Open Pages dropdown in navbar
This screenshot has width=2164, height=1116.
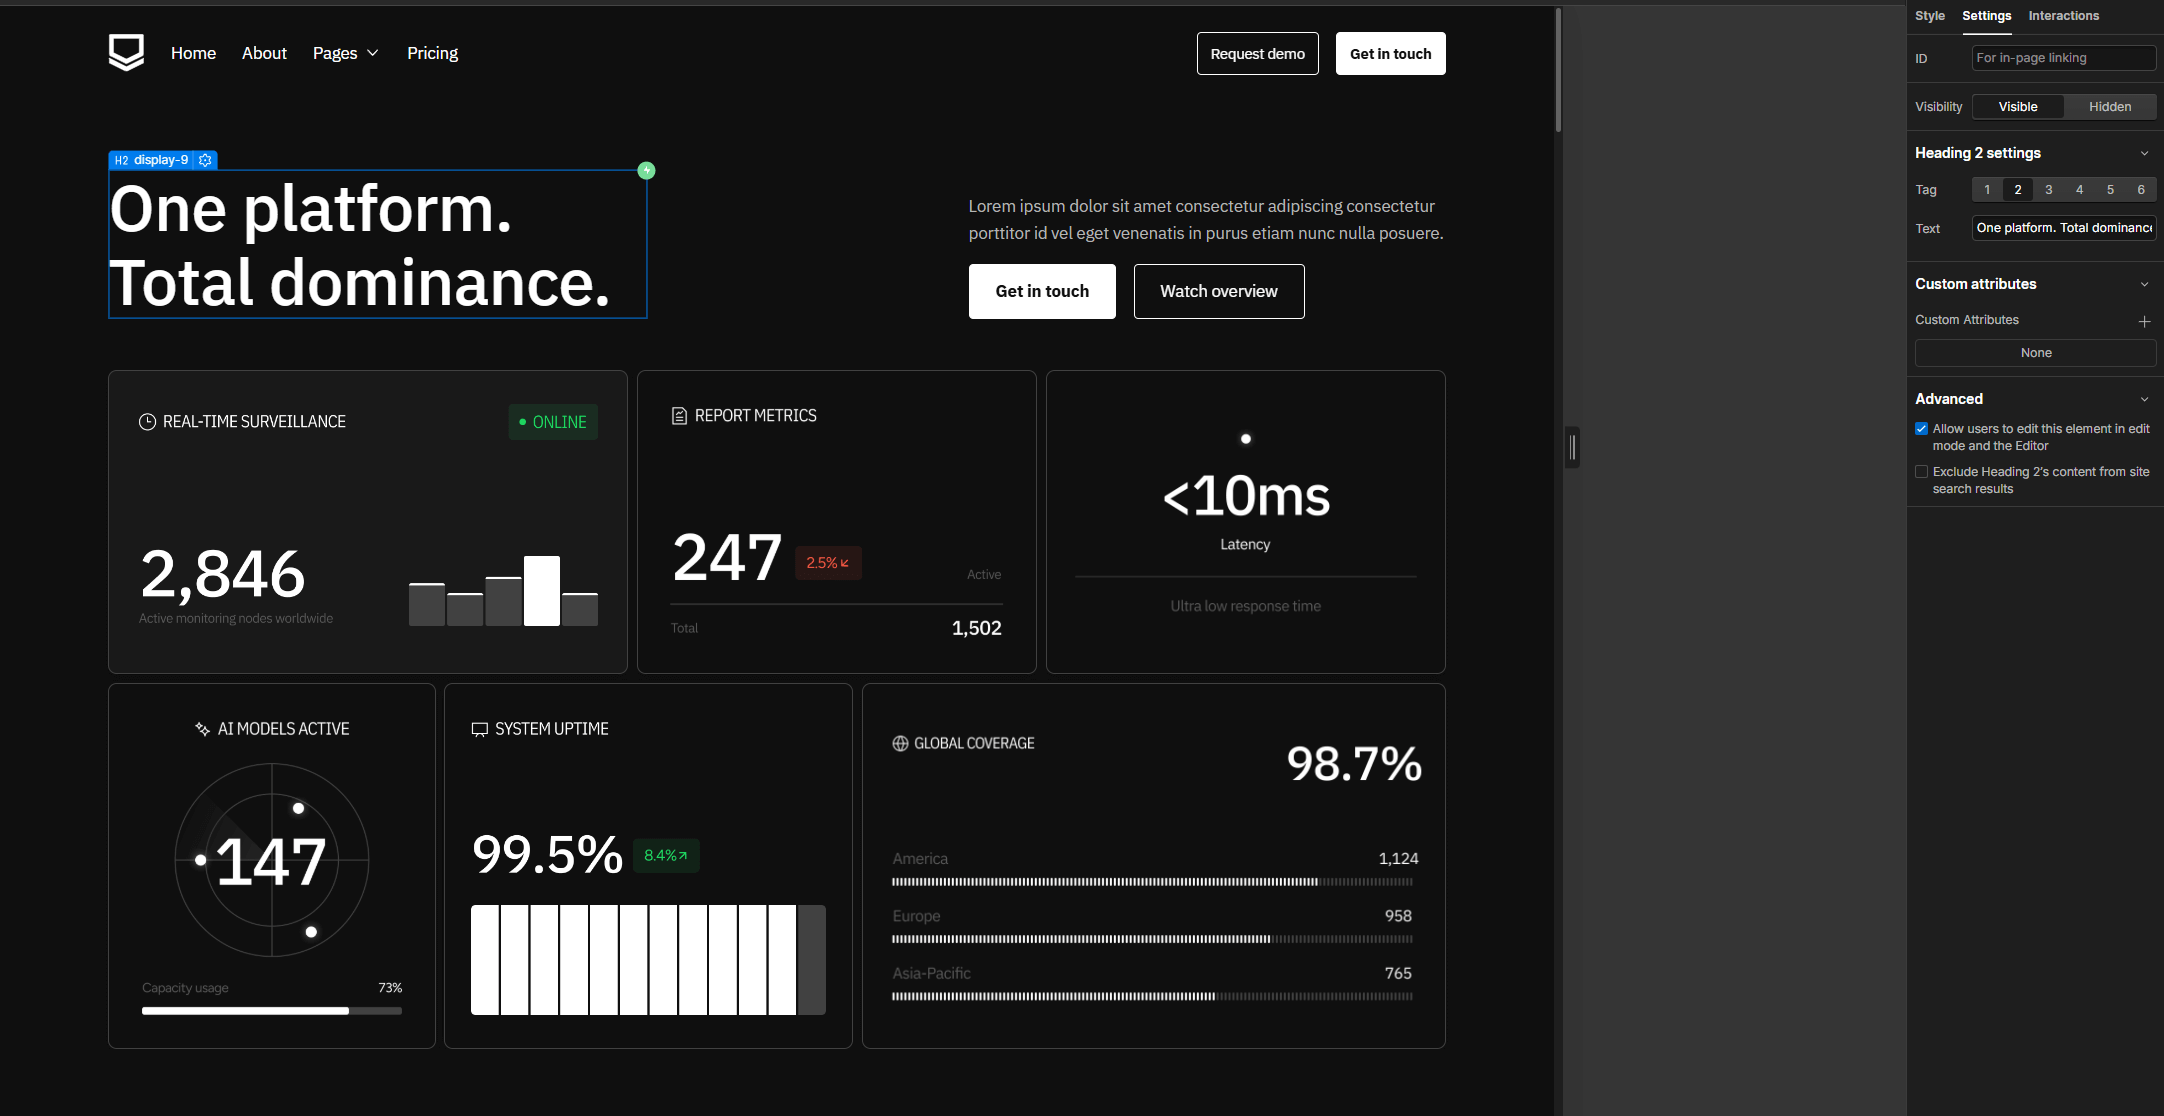(x=345, y=53)
